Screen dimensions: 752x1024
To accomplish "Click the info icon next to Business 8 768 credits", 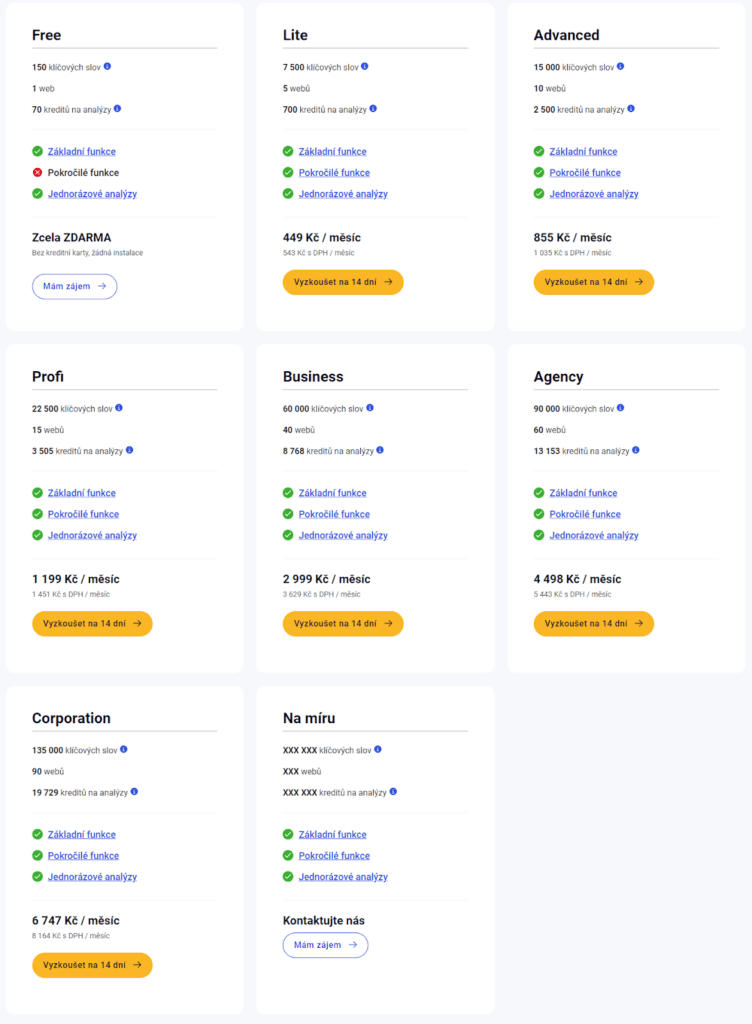I will (x=380, y=450).
